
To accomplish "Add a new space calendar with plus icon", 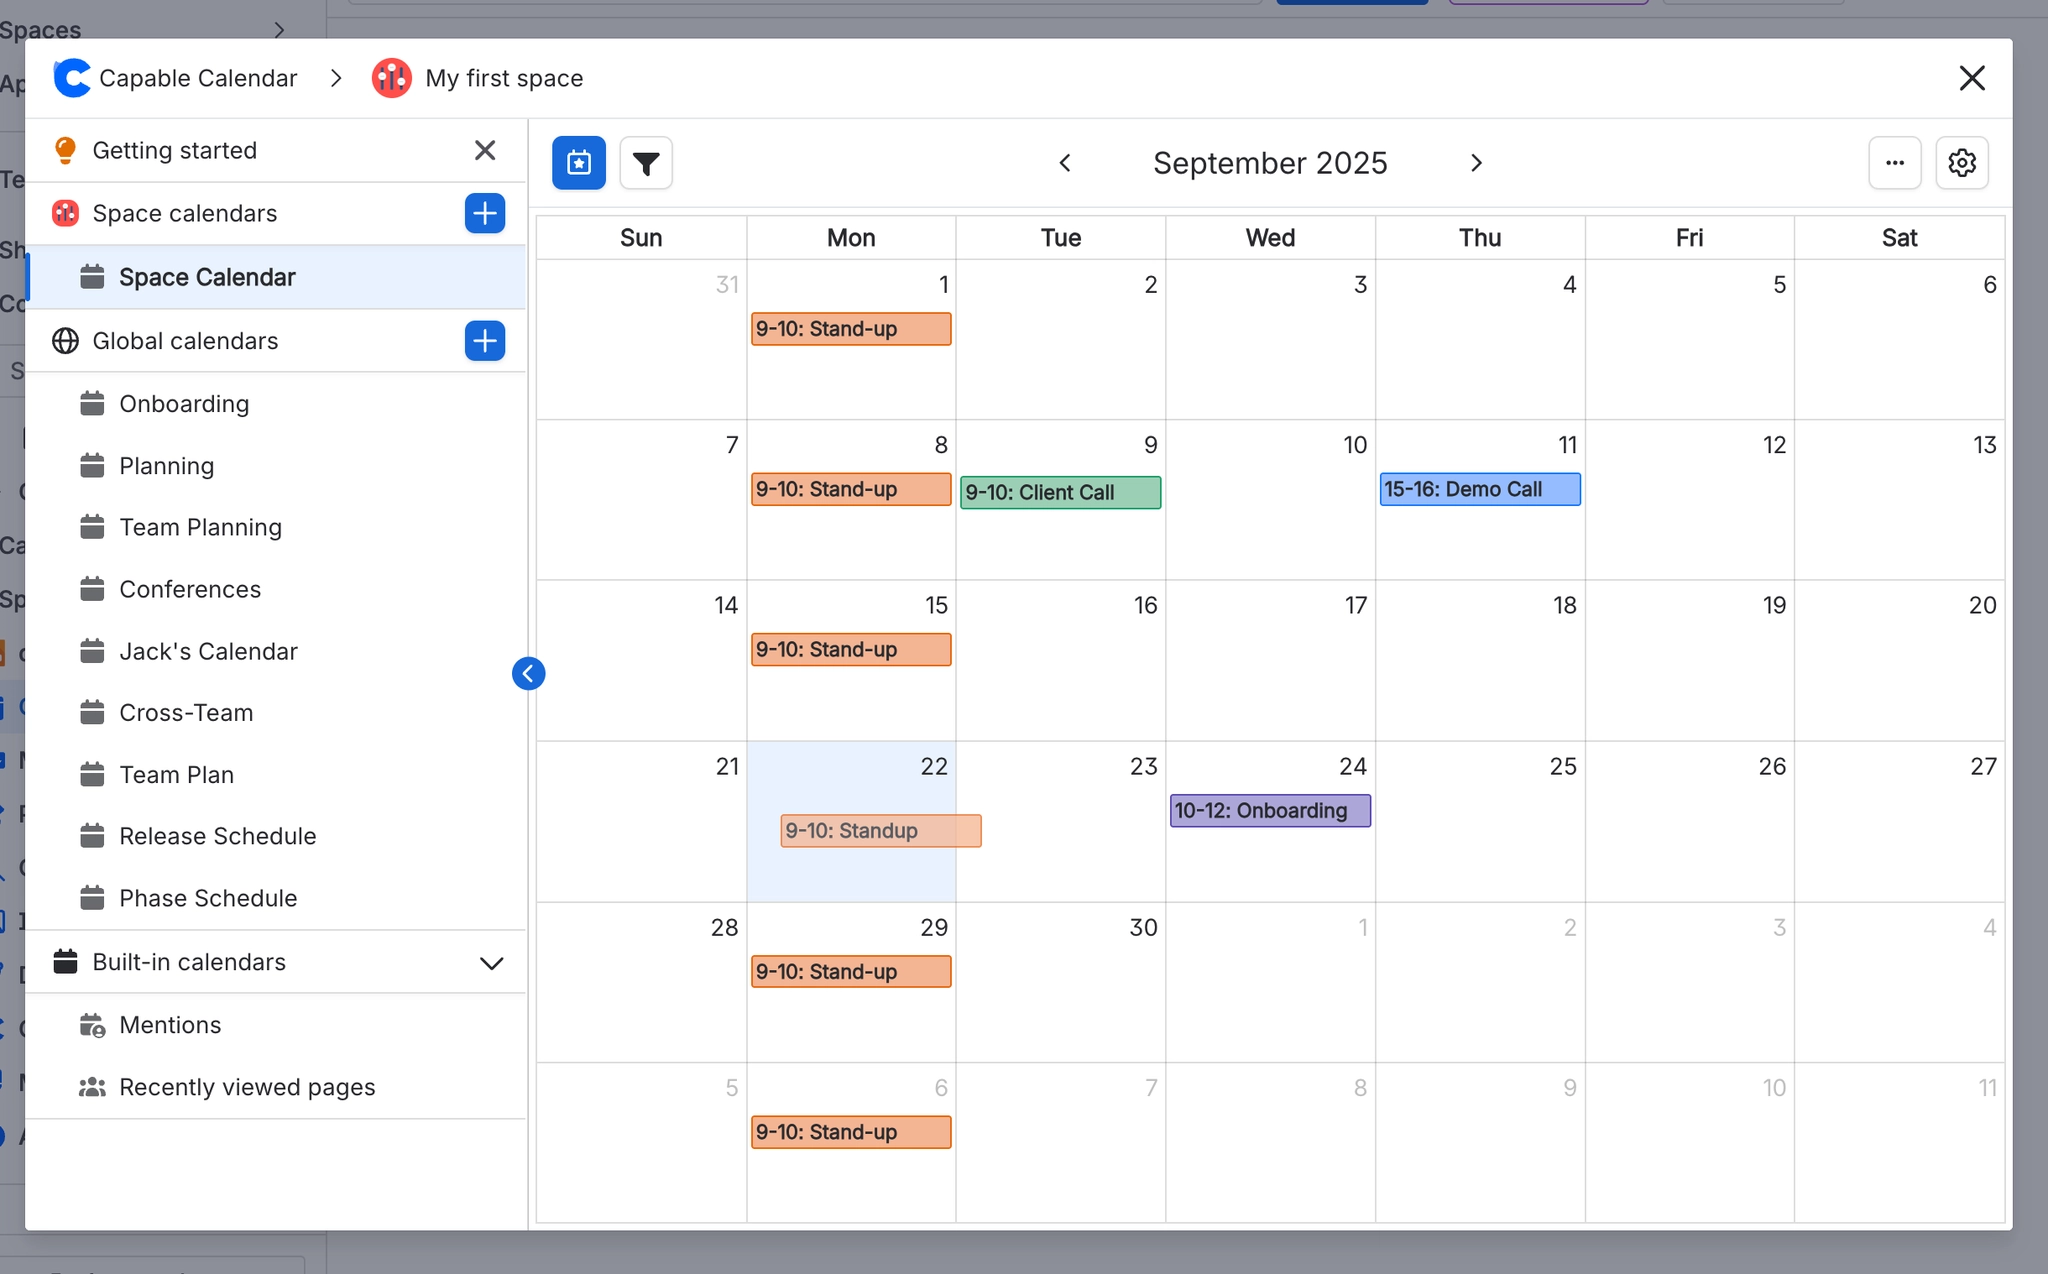I will 484,213.
